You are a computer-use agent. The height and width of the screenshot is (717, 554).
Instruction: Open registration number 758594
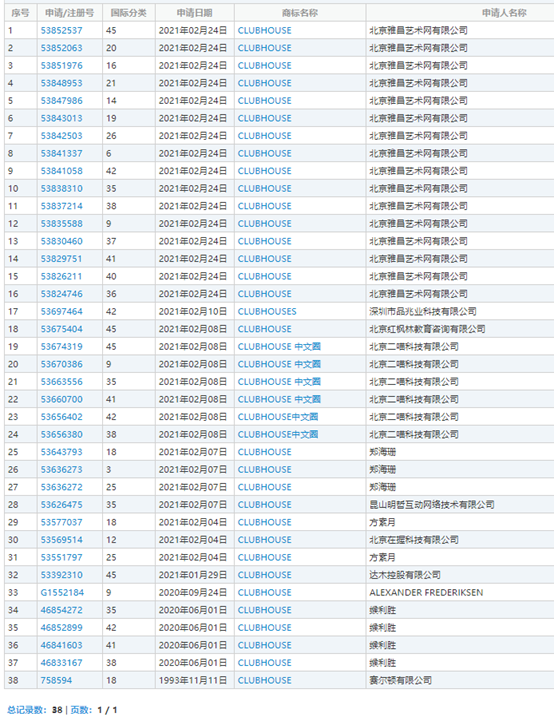(56, 680)
